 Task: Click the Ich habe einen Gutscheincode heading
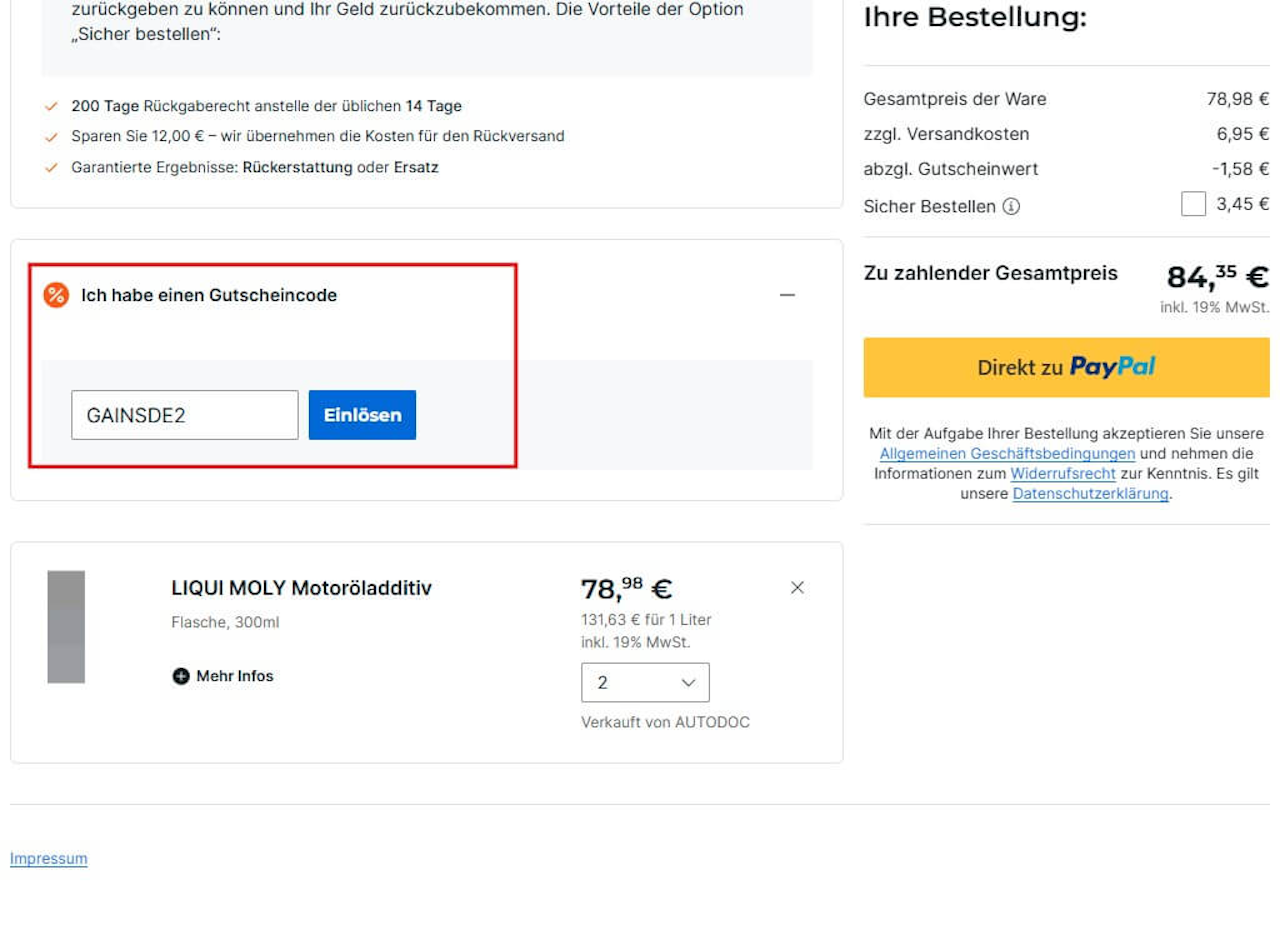click(209, 295)
